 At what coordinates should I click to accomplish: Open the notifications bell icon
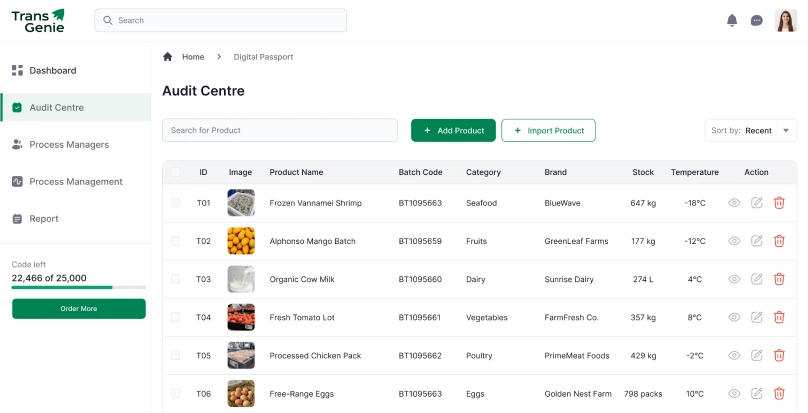[x=732, y=20]
